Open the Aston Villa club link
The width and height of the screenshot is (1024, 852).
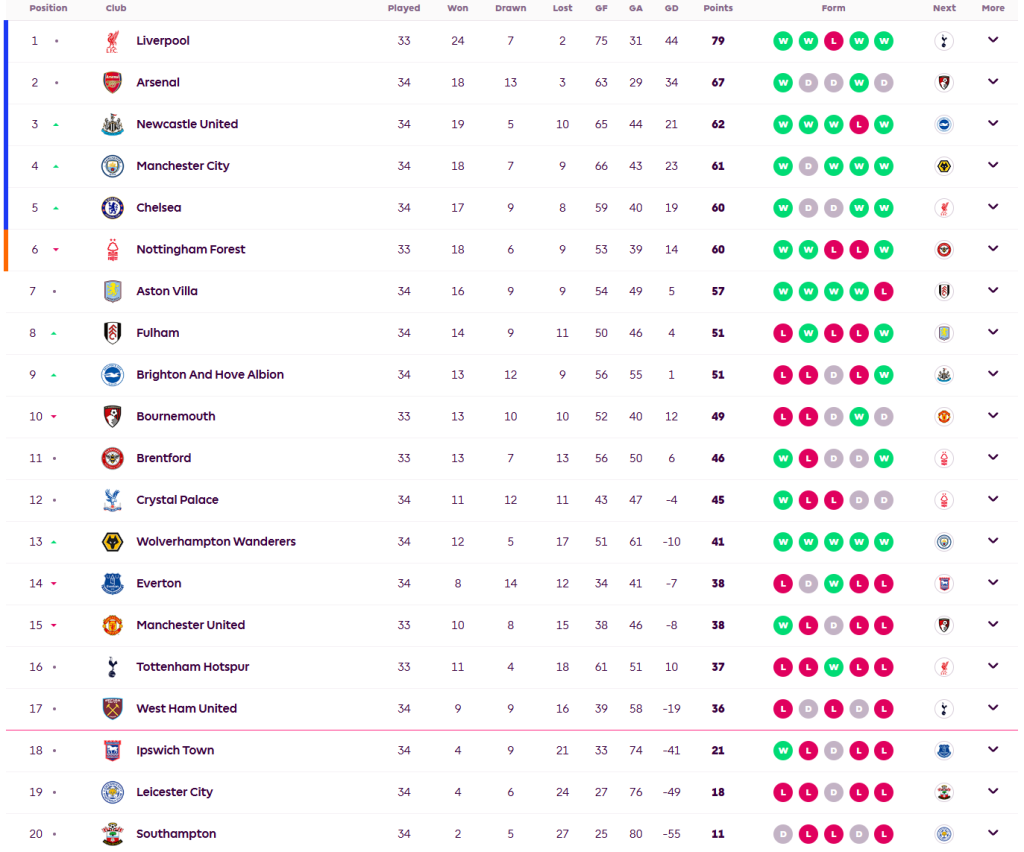tap(167, 291)
